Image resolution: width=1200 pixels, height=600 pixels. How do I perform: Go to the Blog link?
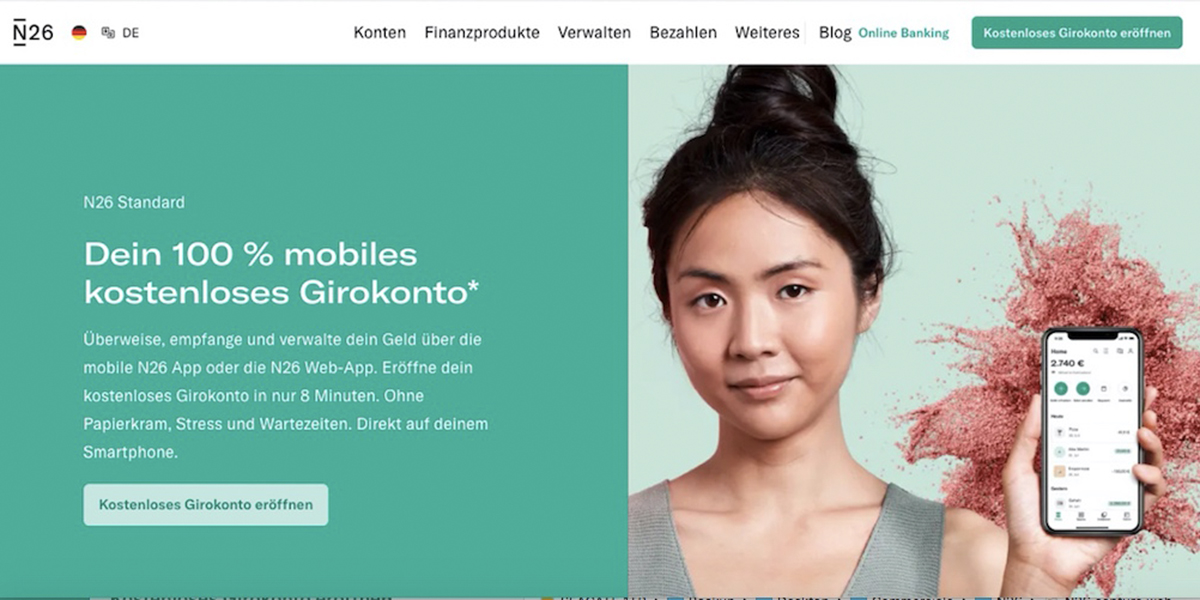tap(835, 32)
